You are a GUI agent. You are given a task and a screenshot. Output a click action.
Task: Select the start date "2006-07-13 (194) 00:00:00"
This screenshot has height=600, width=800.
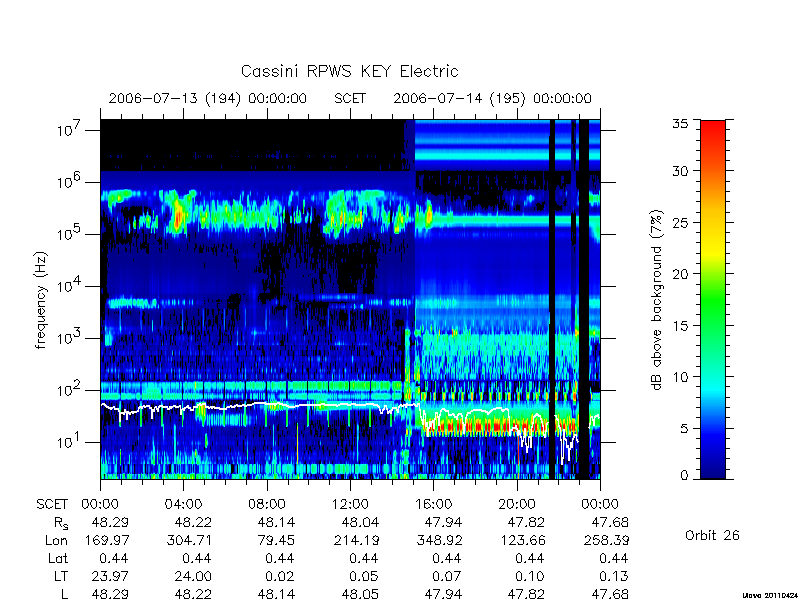[208, 98]
